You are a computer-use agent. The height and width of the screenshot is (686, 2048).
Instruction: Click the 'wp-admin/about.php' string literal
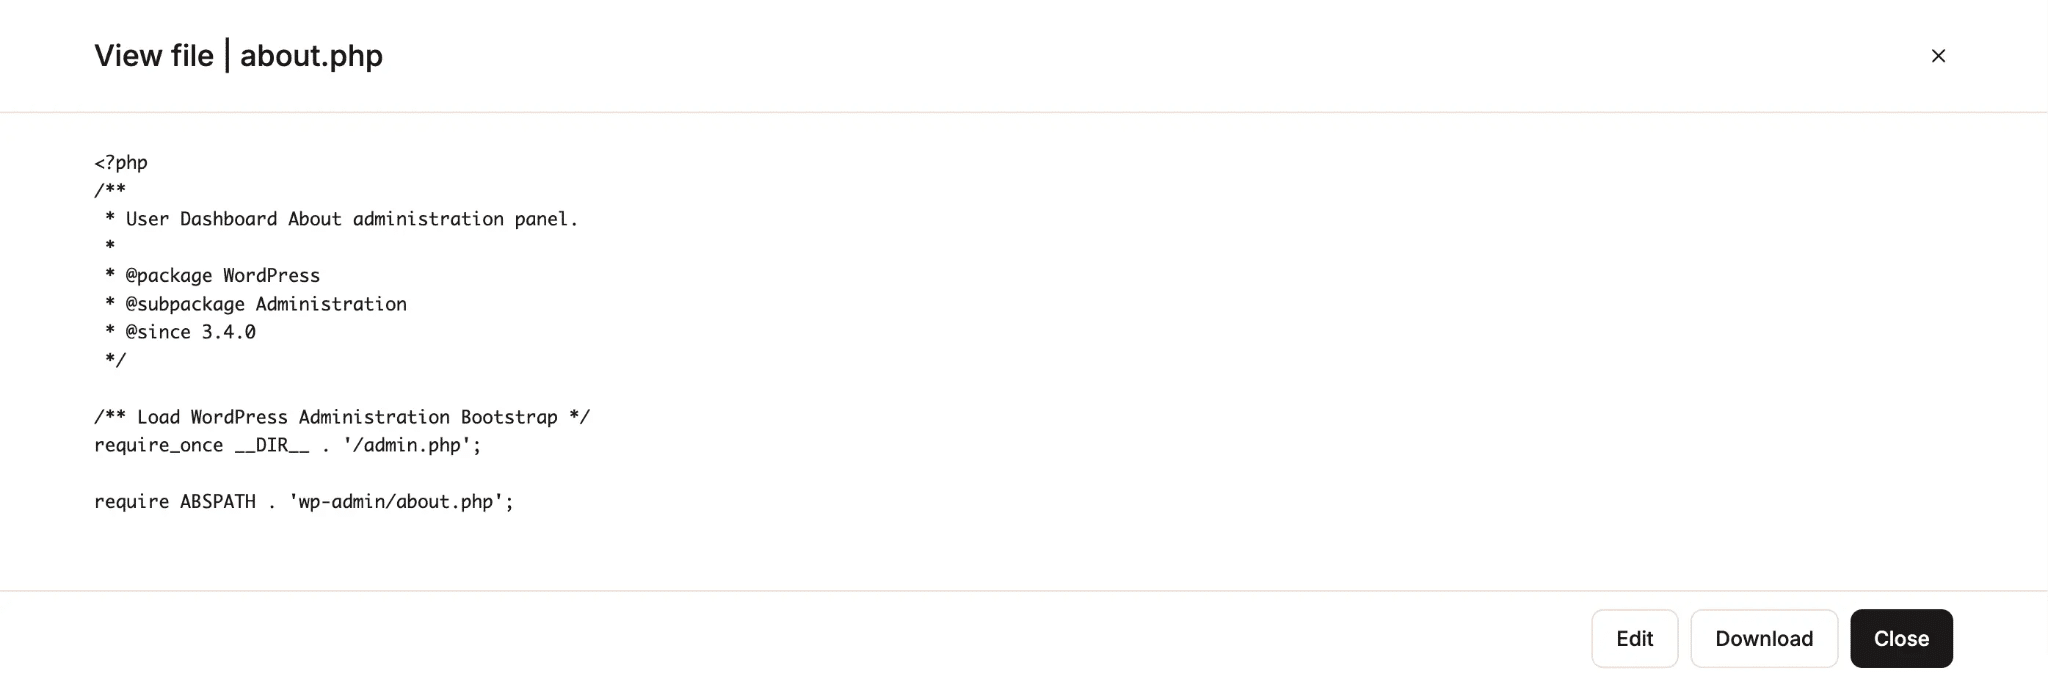[396, 502]
